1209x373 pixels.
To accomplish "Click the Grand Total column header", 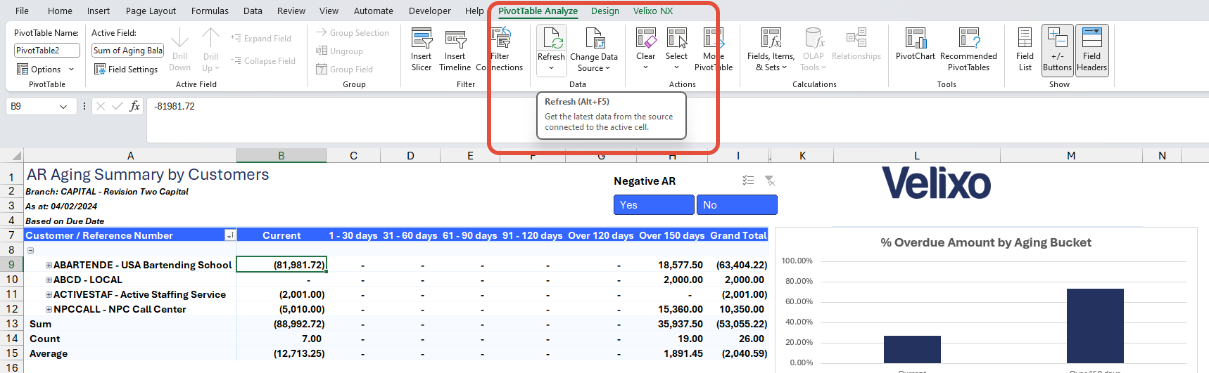I will click(x=739, y=235).
